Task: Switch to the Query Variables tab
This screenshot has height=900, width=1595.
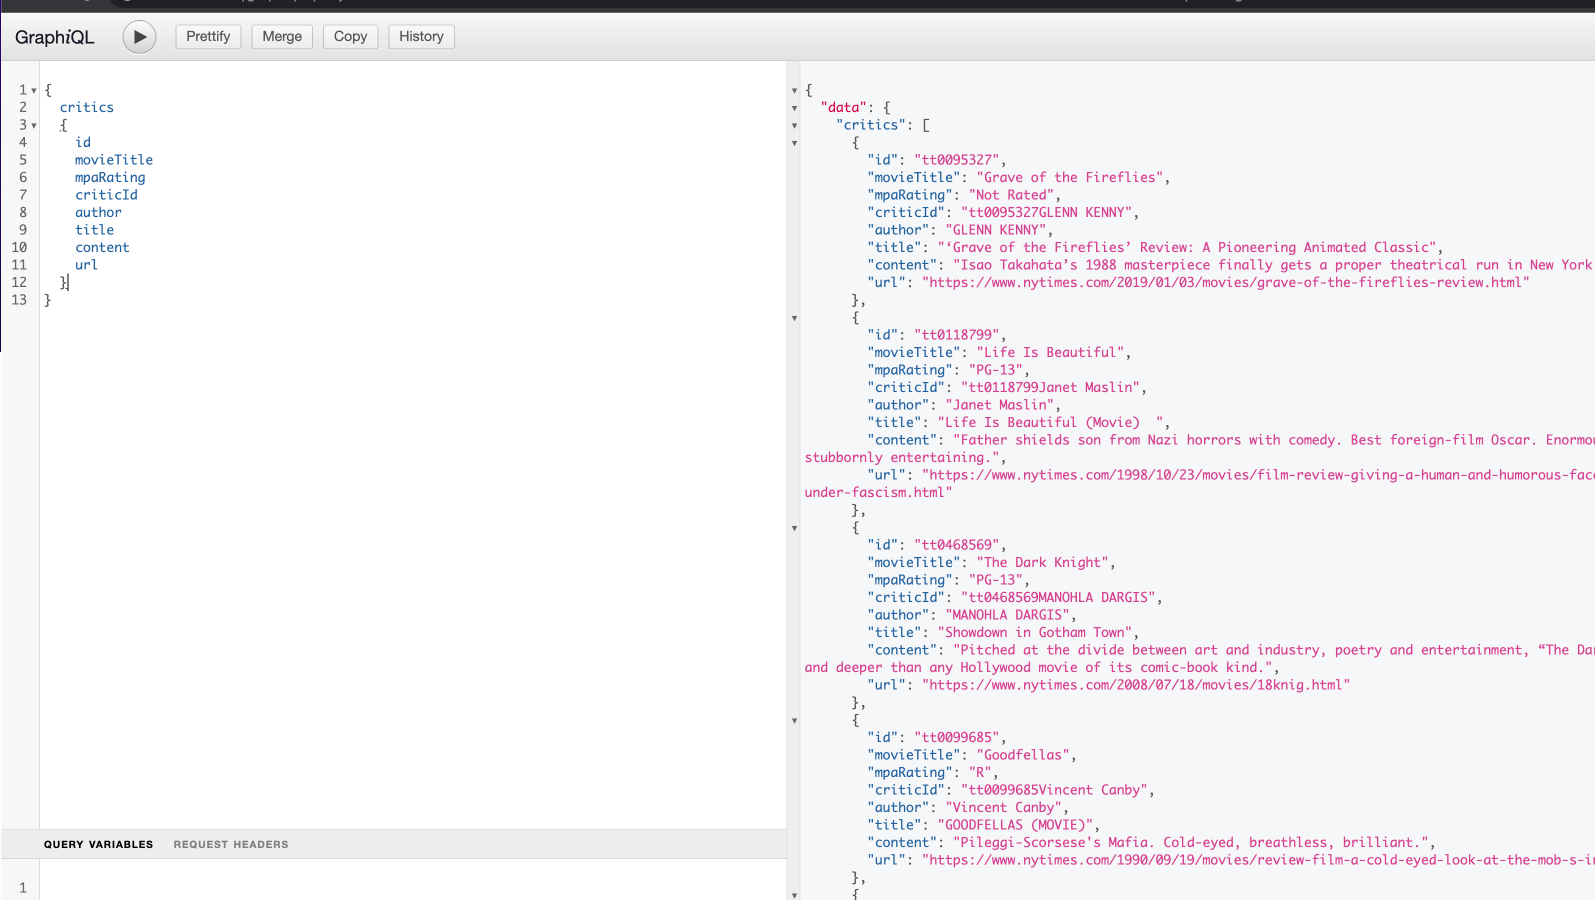Action: 98,844
